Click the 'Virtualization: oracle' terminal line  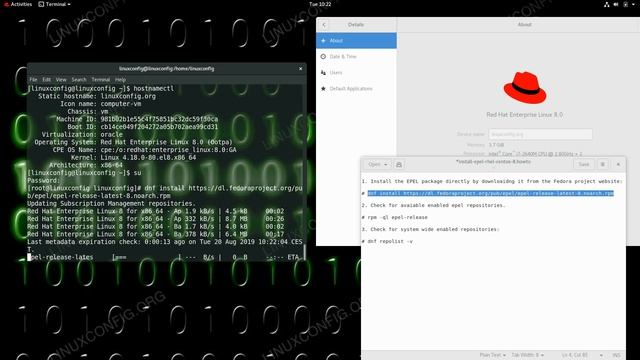(x=82, y=134)
